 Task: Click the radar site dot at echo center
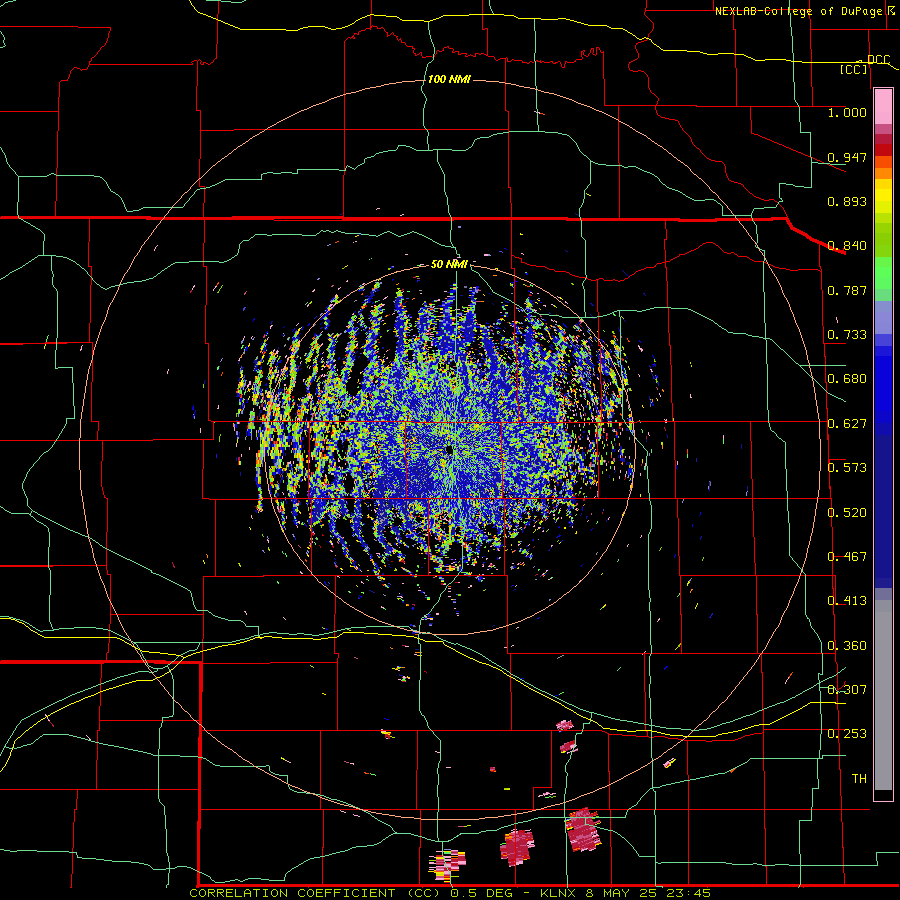point(449,451)
